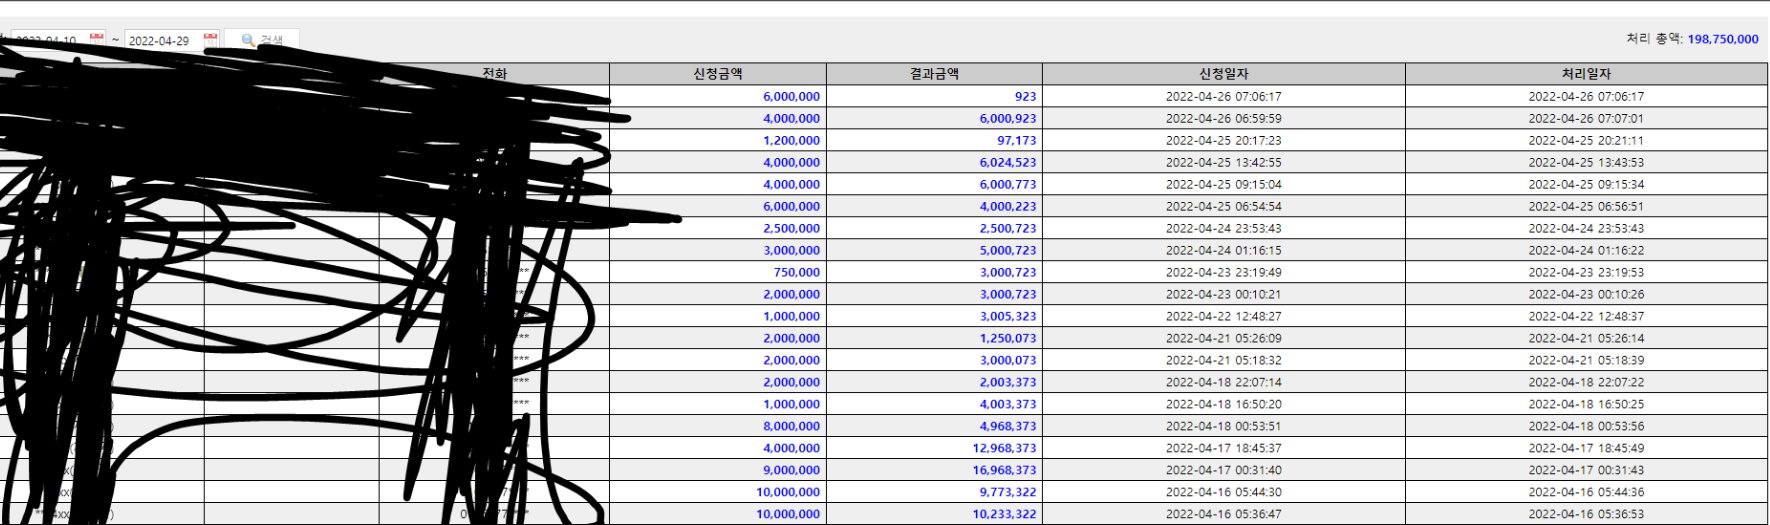Click the total amount 198,750,000
1770x525 pixels.
(1722, 39)
